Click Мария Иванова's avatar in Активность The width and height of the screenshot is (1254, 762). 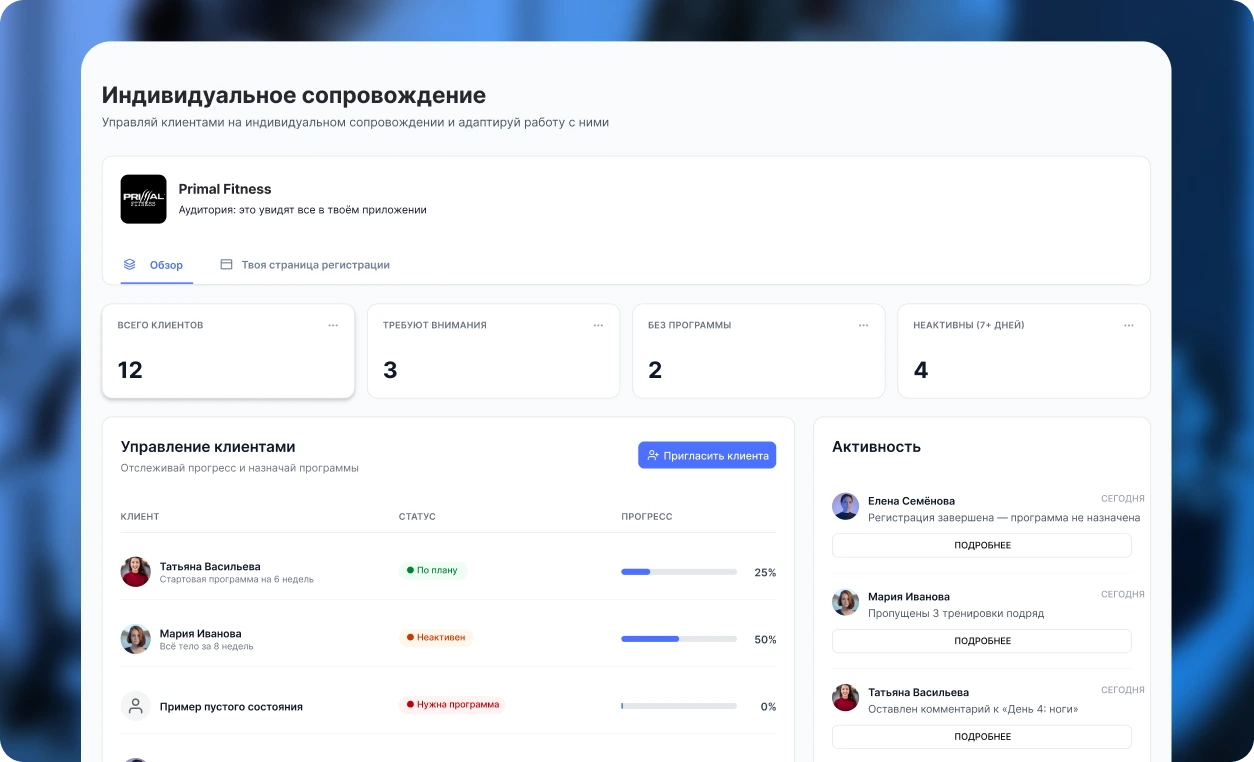point(845,602)
